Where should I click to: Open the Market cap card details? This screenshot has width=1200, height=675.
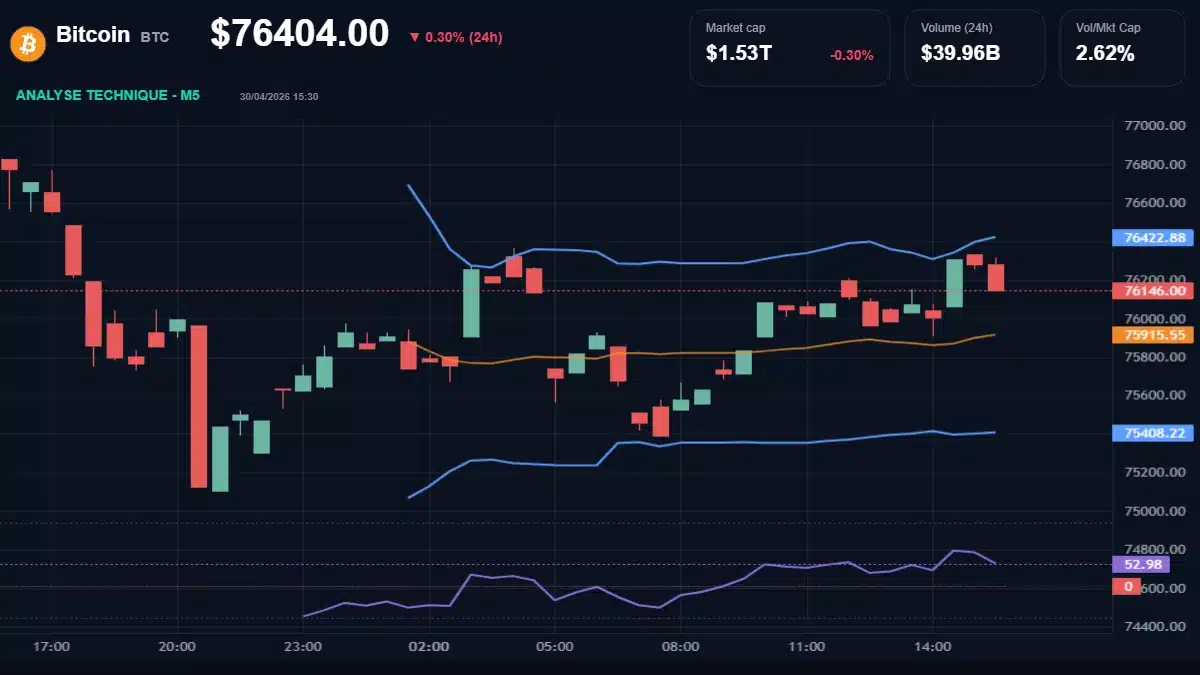click(x=789, y=46)
